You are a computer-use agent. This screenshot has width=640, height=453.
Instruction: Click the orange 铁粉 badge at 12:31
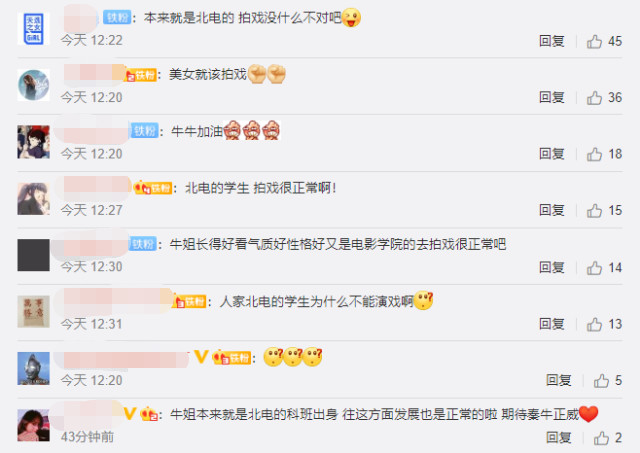pyautogui.click(x=189, y=302)
